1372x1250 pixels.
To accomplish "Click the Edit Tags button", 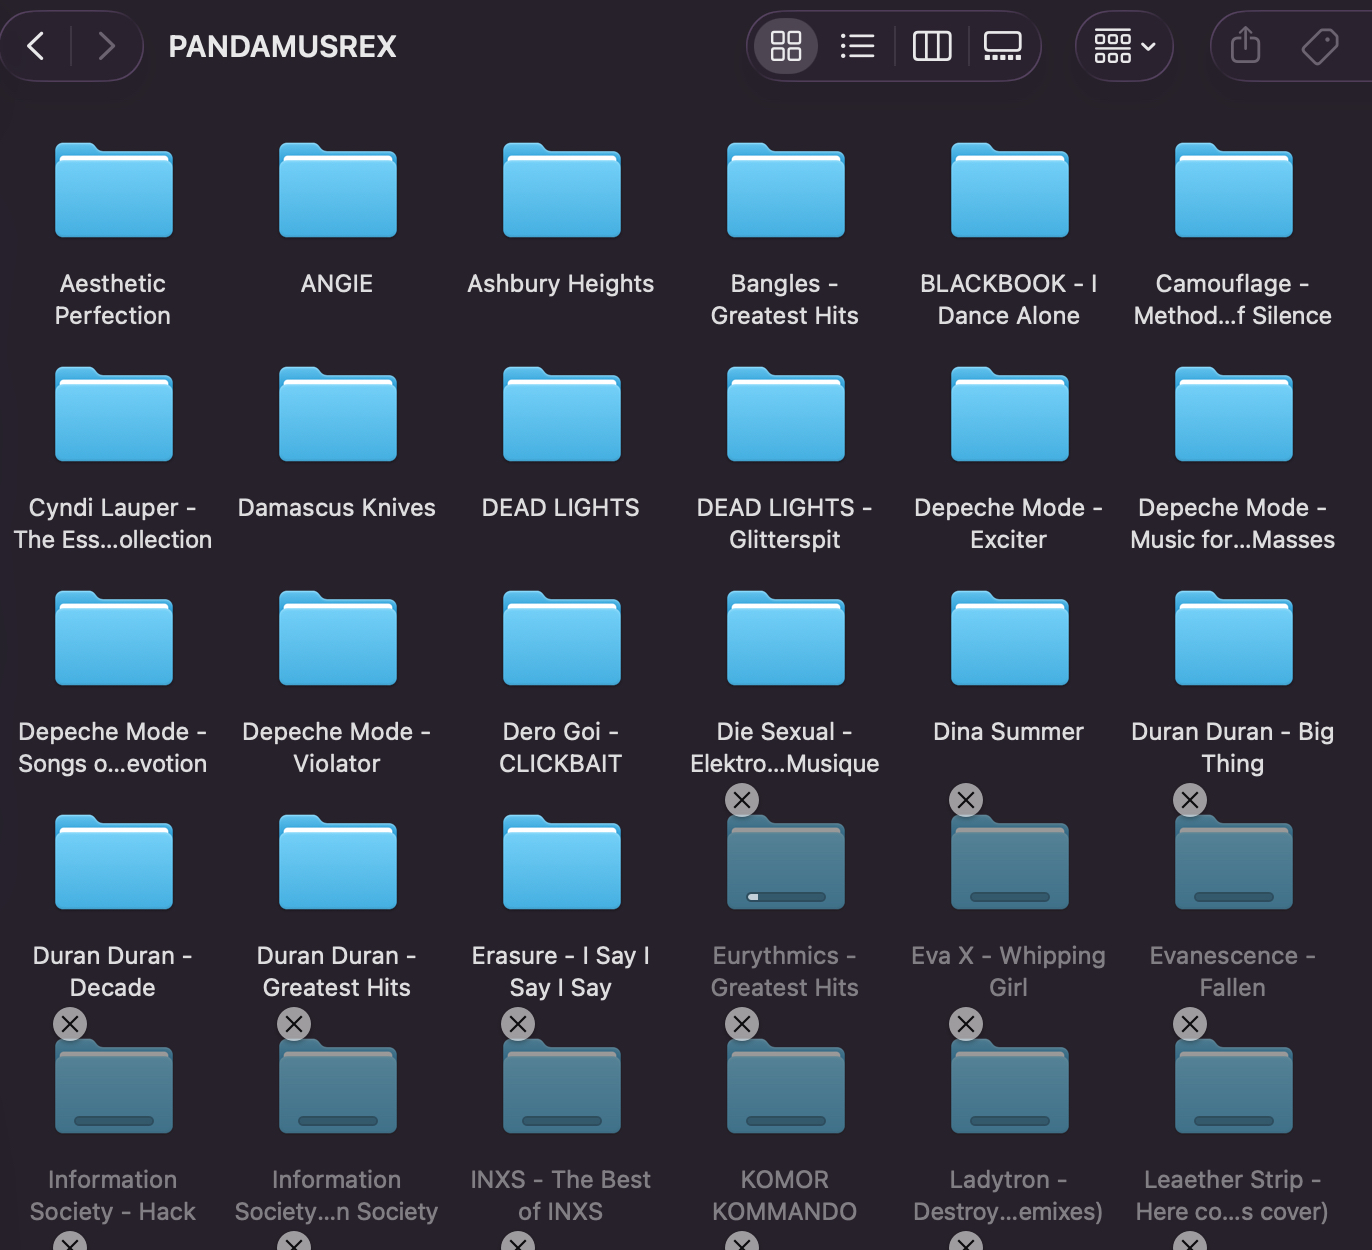I will pos(1319,46).
